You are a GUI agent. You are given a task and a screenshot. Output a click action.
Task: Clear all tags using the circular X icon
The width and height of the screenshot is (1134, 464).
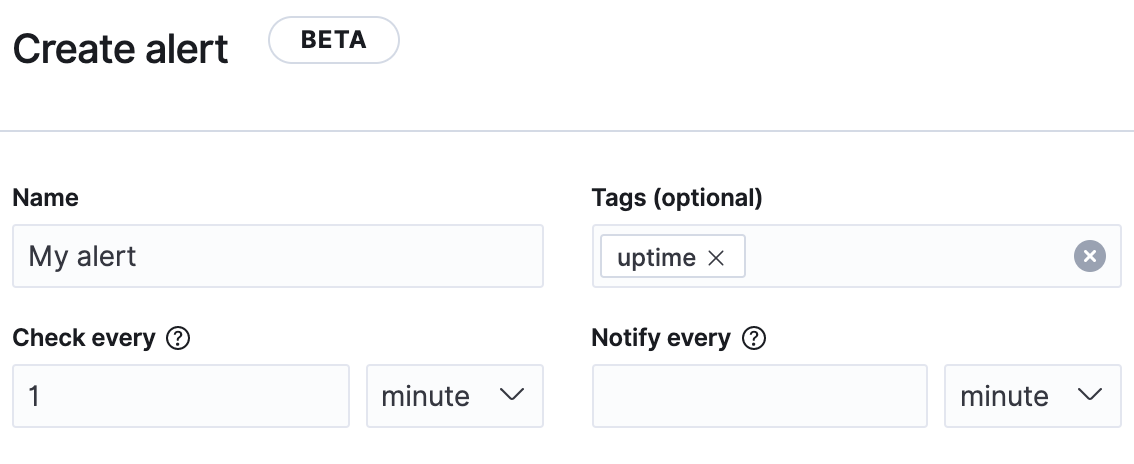1089,257
